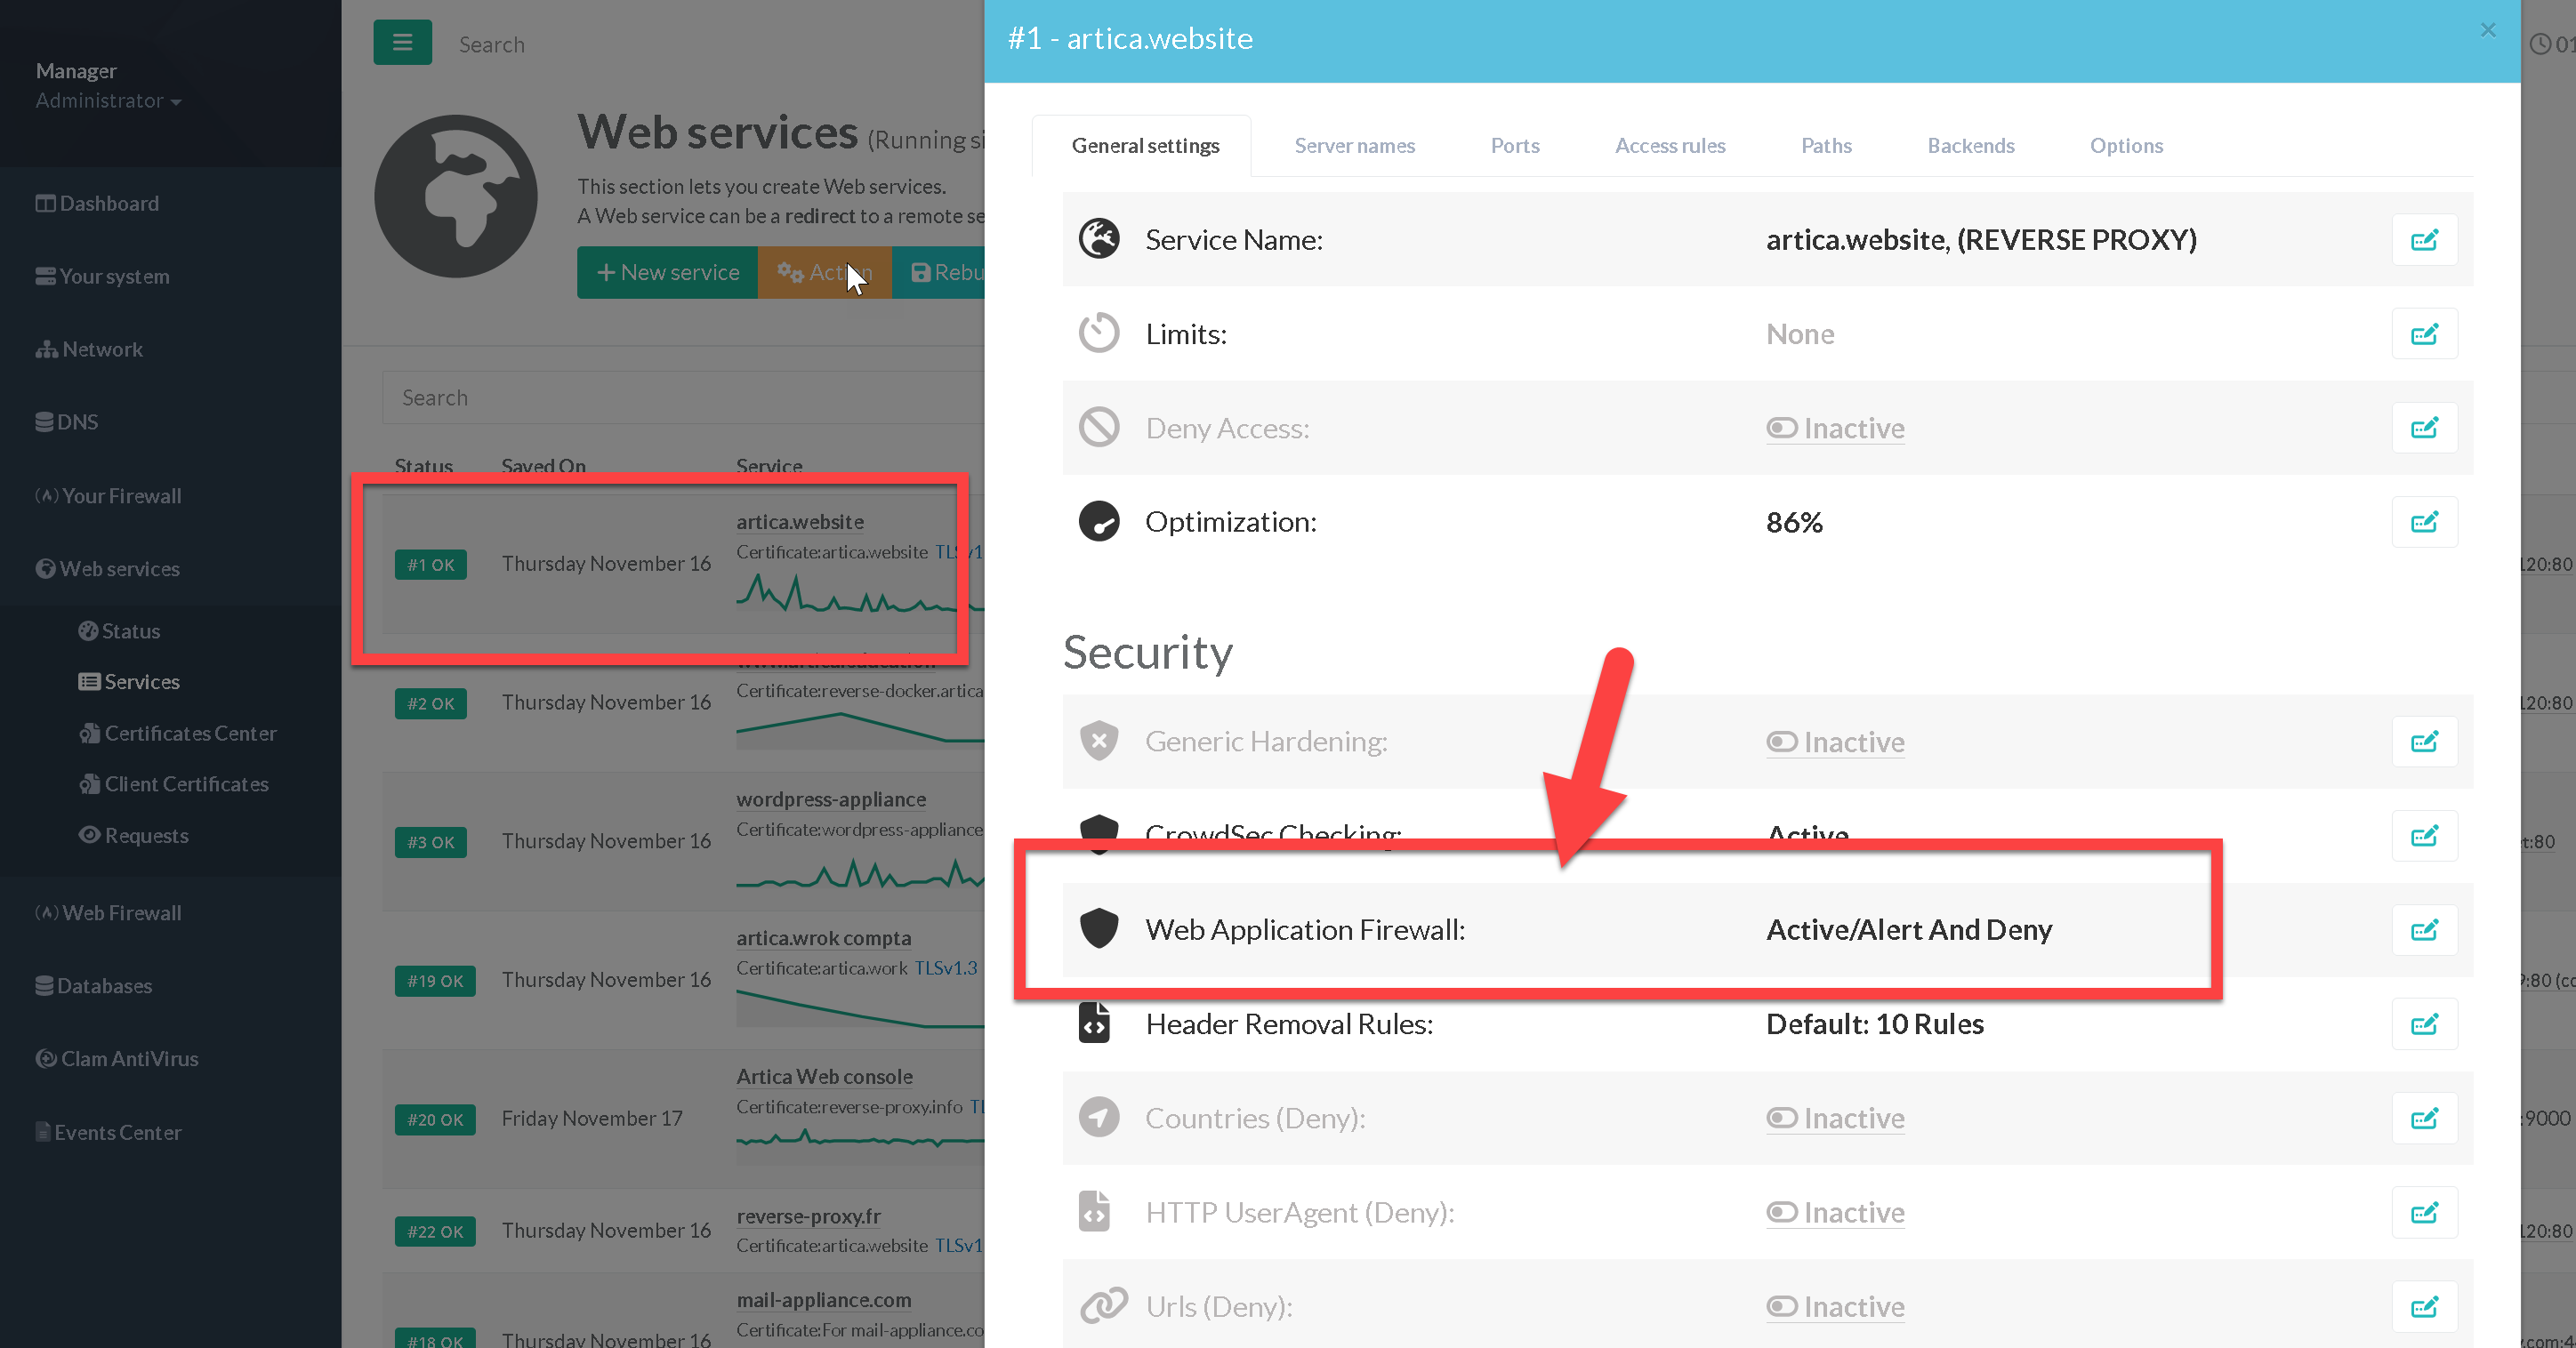Click edit icon for Countries (Deny) row
2576x1348 pixels.
pos(2424,1118)
